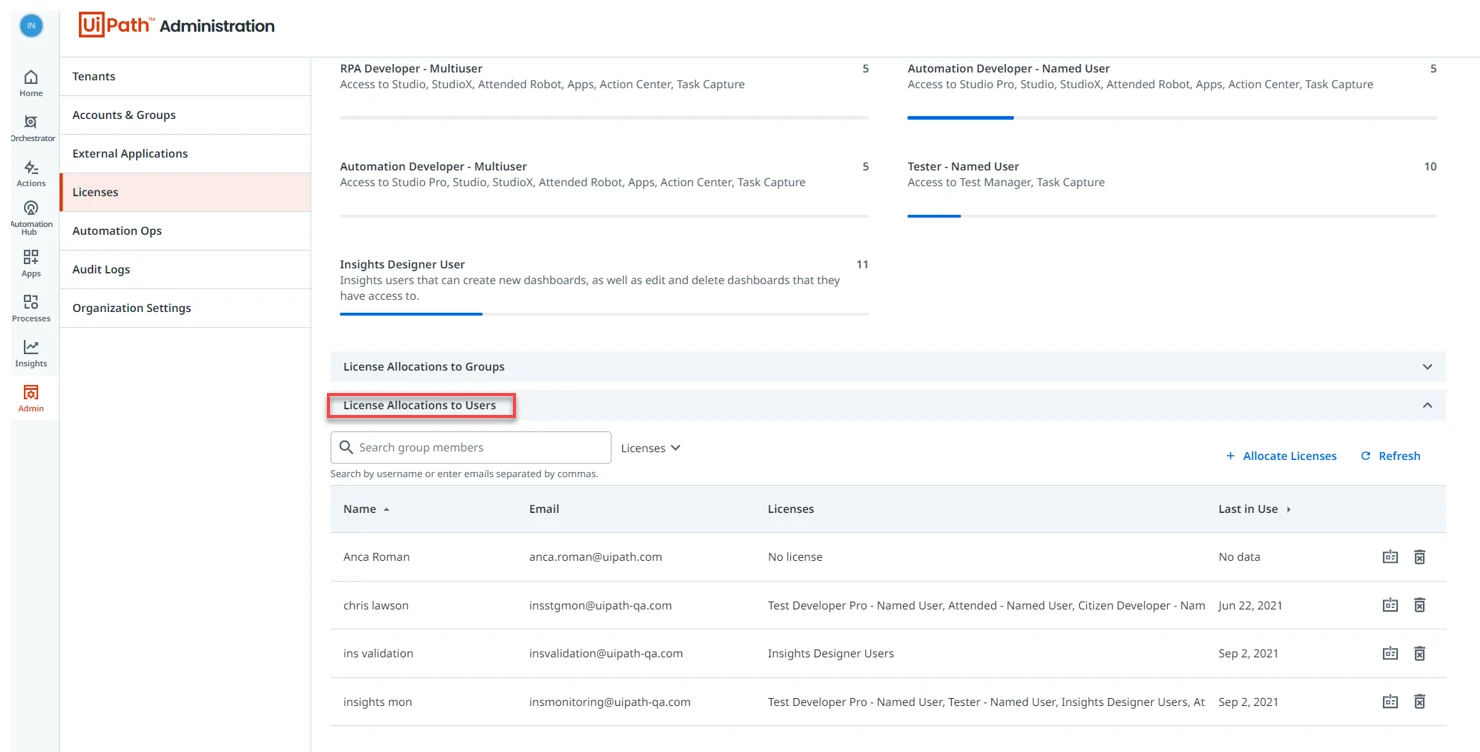1480x752 pixels.
Task: Click Allocate Licenses button
Action: [x=1281, y=456]
